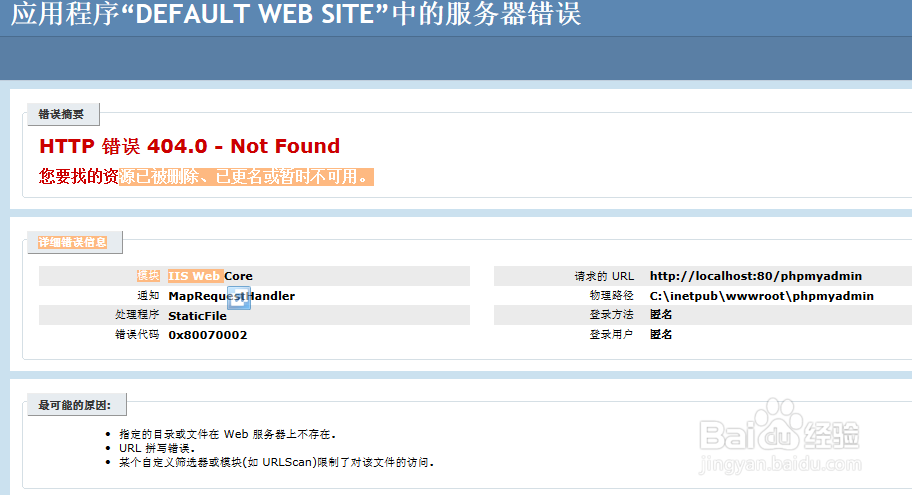
Task: Click the physical path C:\inetpub\wwwroot\phpmyadmin
Action: [761, 295]
